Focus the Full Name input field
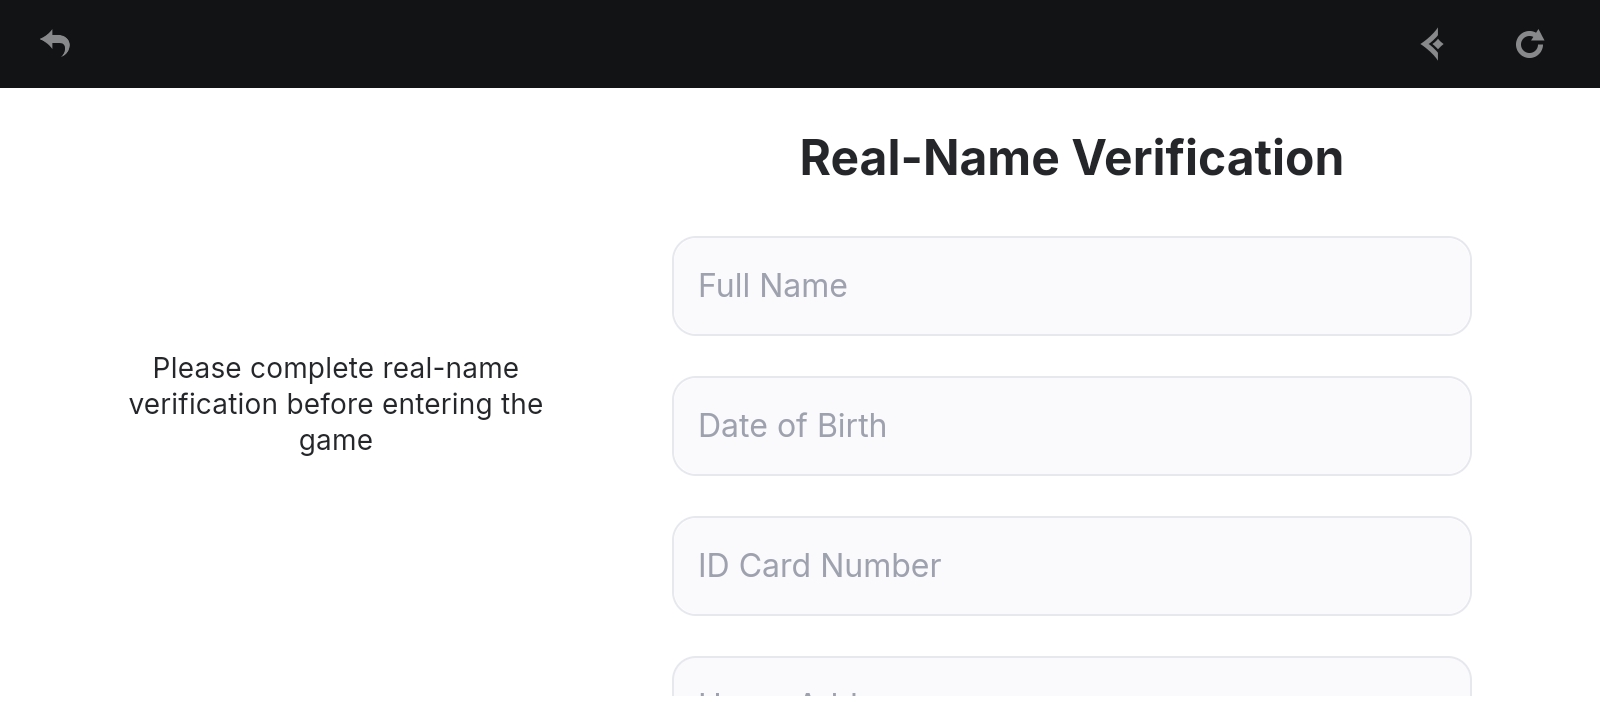 [x=1071, y=286]
